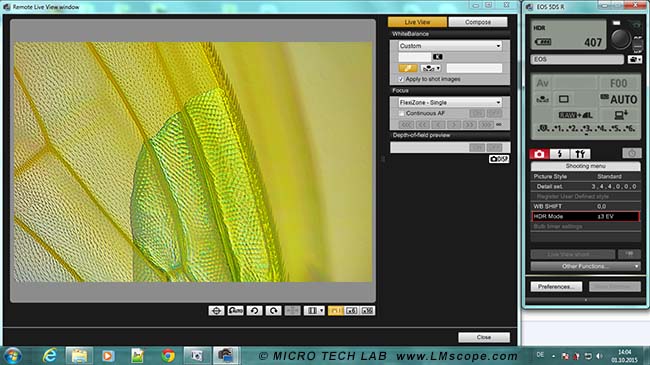Select the HDR Mode row
This screenshot has width=650, height=365.
click(585, 216)
